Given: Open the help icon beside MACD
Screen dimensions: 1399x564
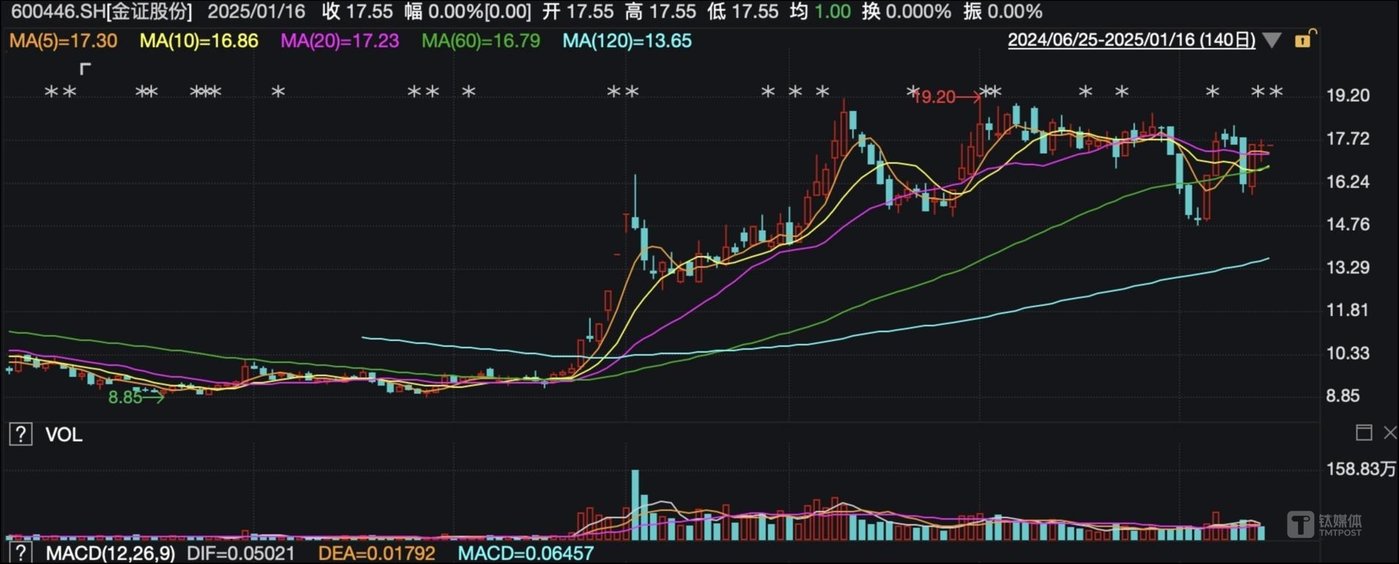Looking at the screenshot, I should tap(19, 552).
